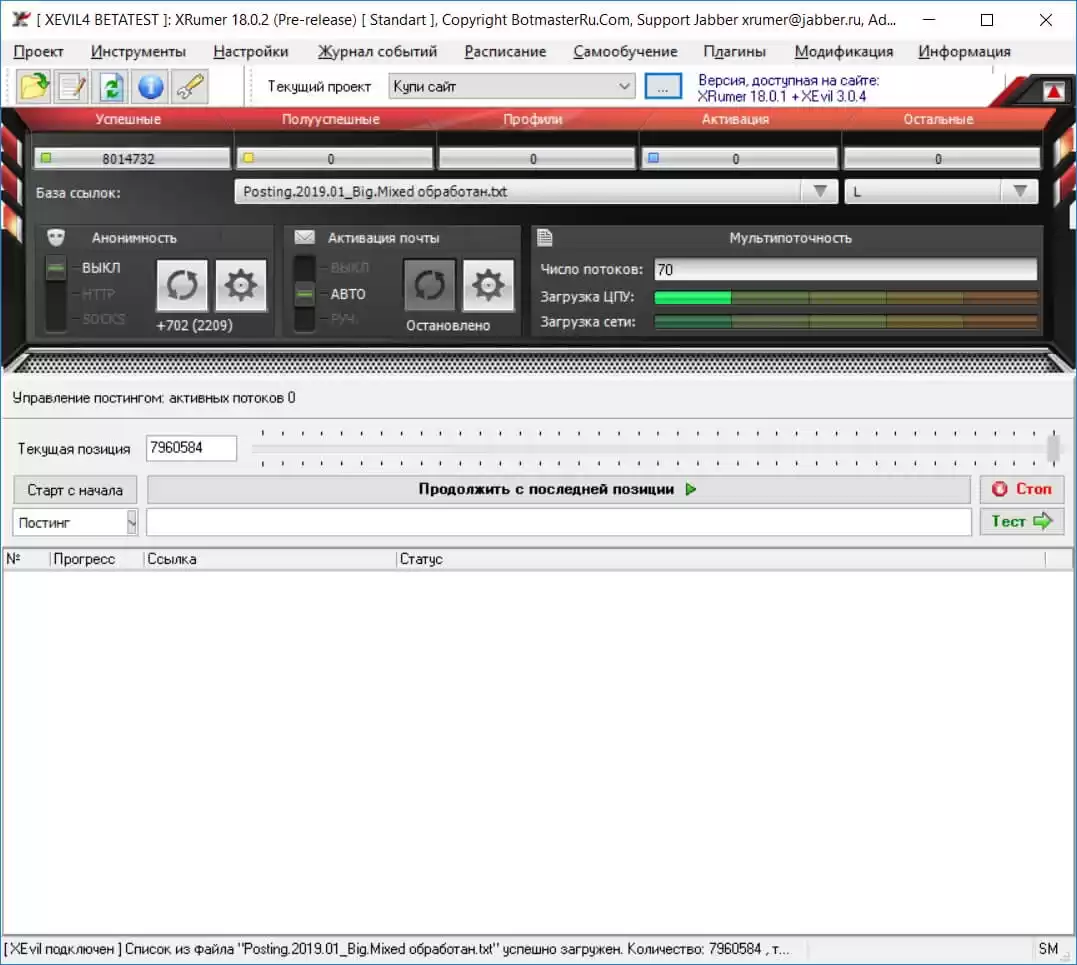Viewport: 1077px width, 965px height.
Task: Open the blue info icon
Action: click(x=150, y=87)
